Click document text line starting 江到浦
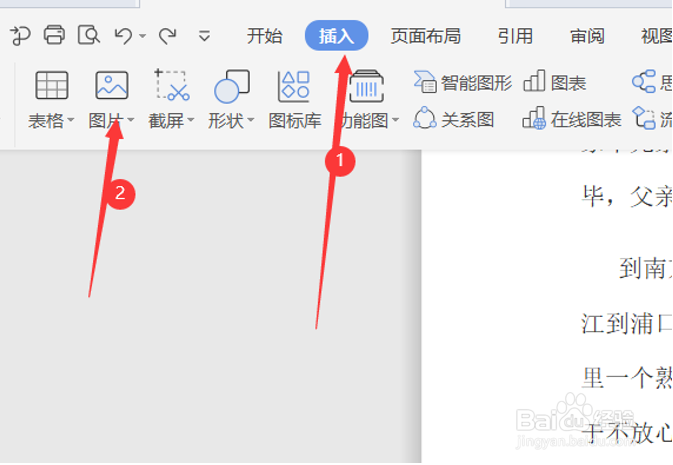 pos(627,324)
